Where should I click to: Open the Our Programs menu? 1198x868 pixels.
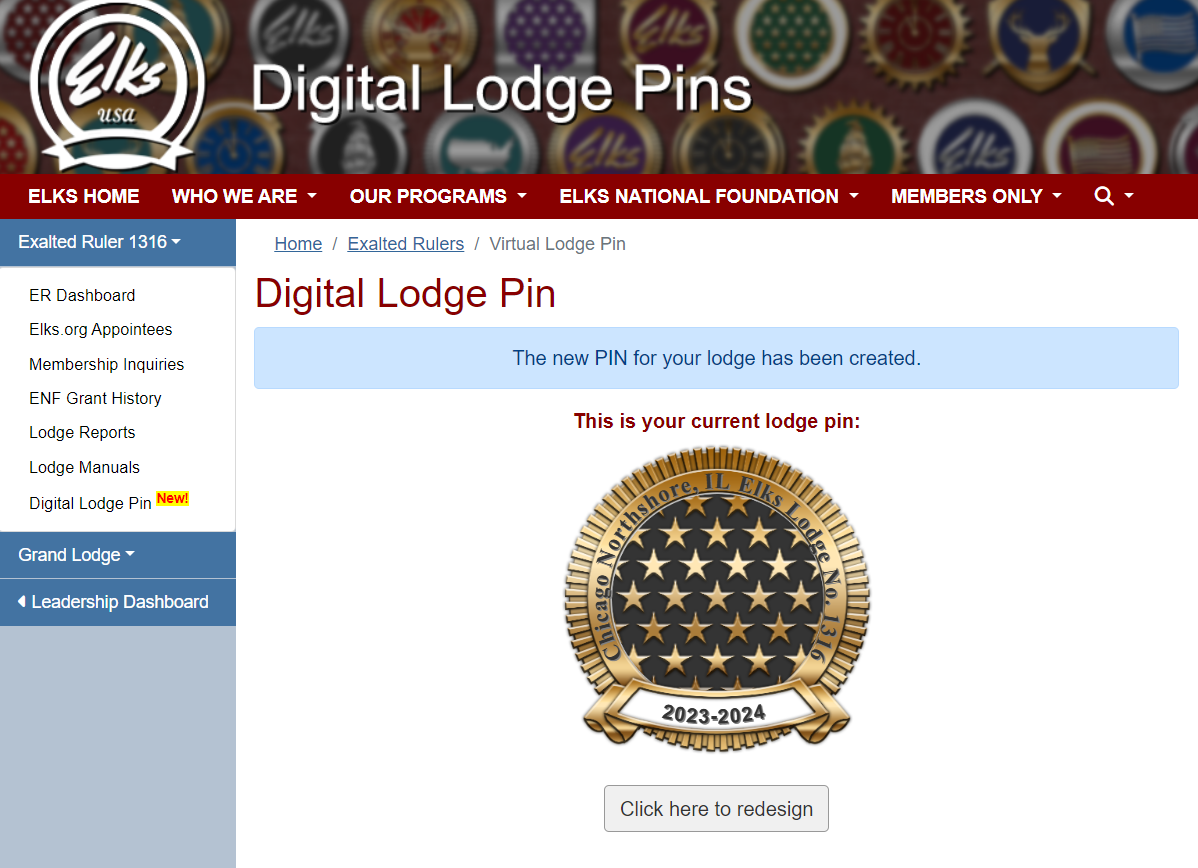pos(438,196)
